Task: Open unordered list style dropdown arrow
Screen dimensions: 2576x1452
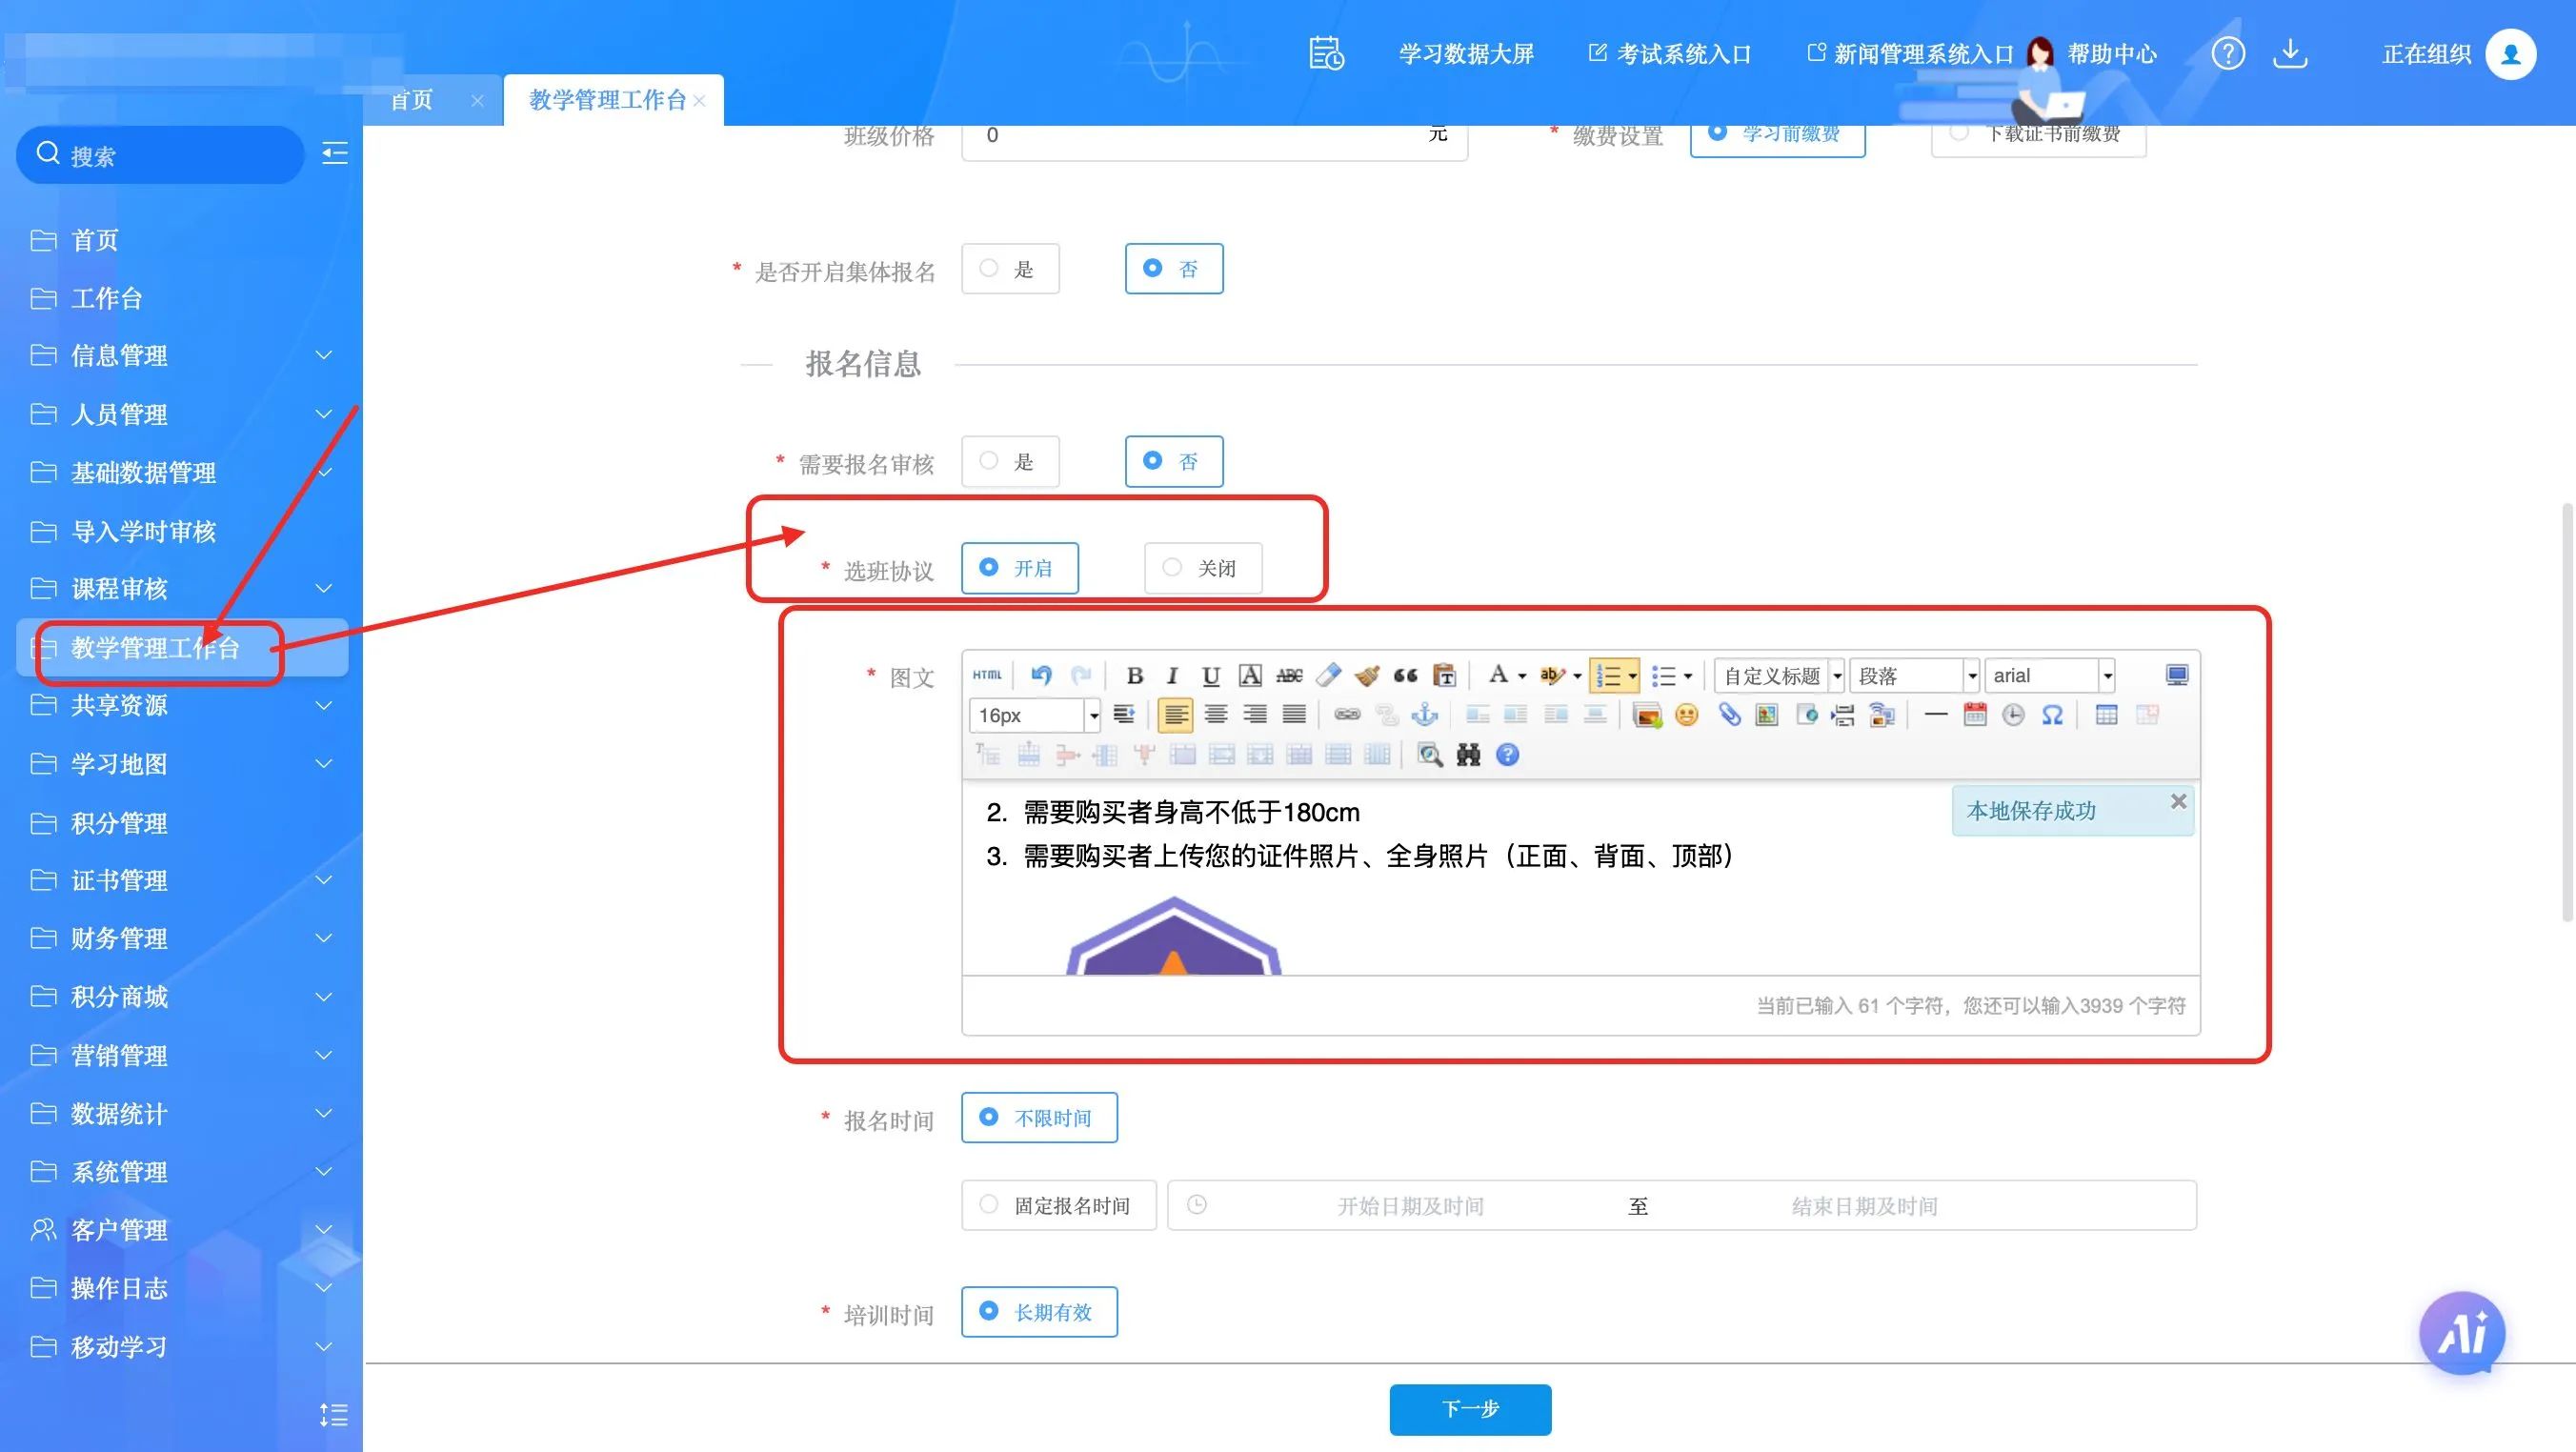Action: (x=1688, y=676)
